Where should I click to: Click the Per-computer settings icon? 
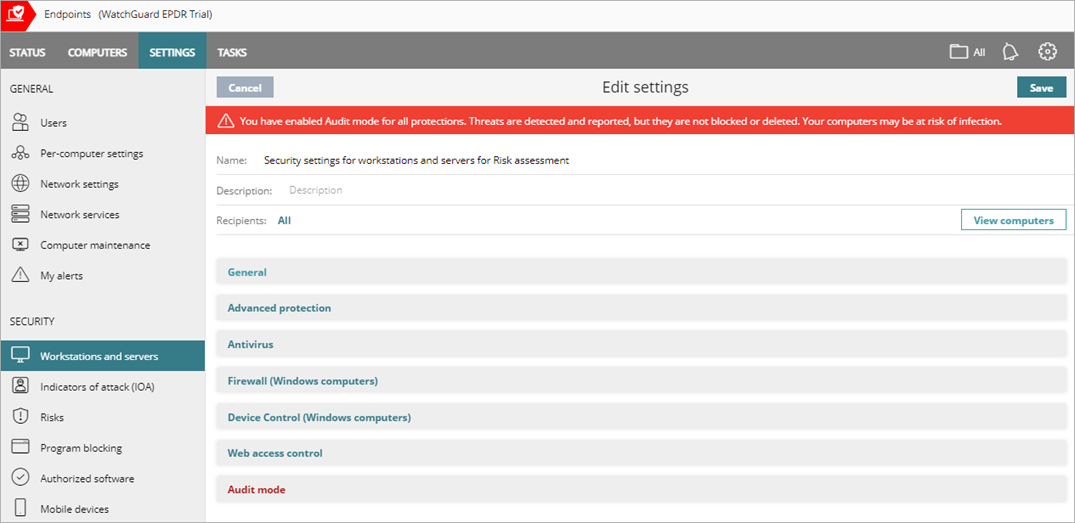point(21,154)
